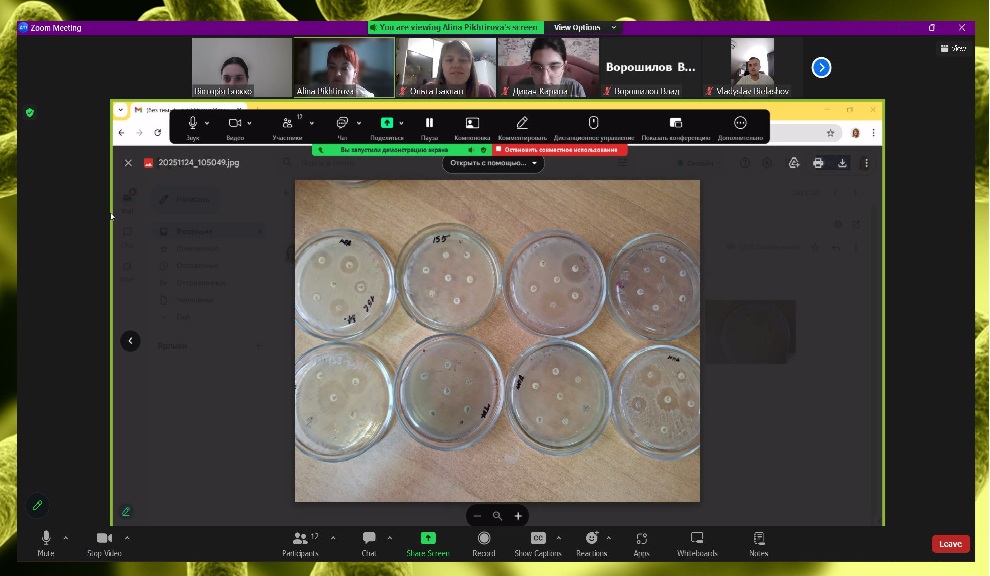Click the encryption shield icon
The height and width of the screenshot is (576, 990).
[x=30, y=112]
